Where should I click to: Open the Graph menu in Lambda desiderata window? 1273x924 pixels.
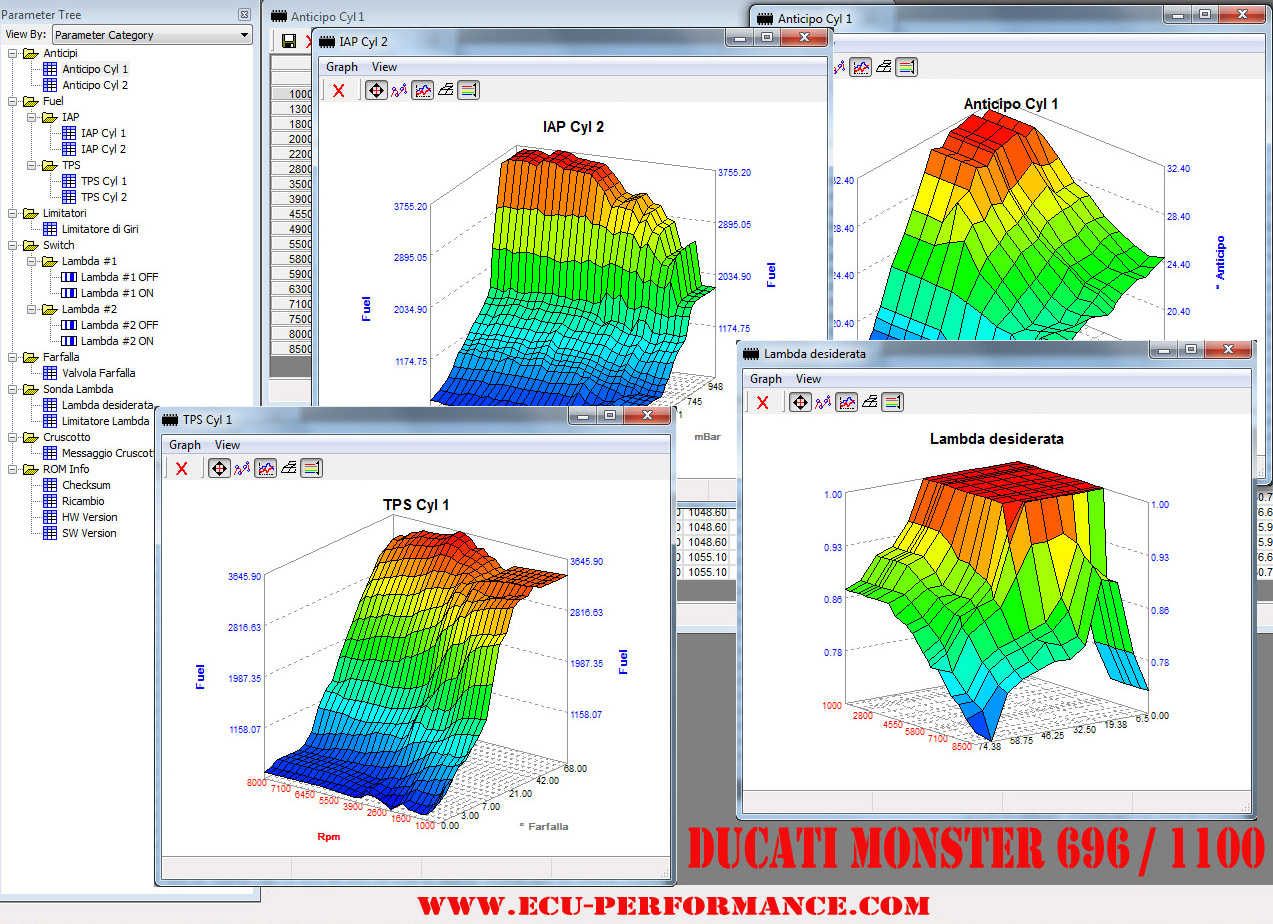coord(766,379)
